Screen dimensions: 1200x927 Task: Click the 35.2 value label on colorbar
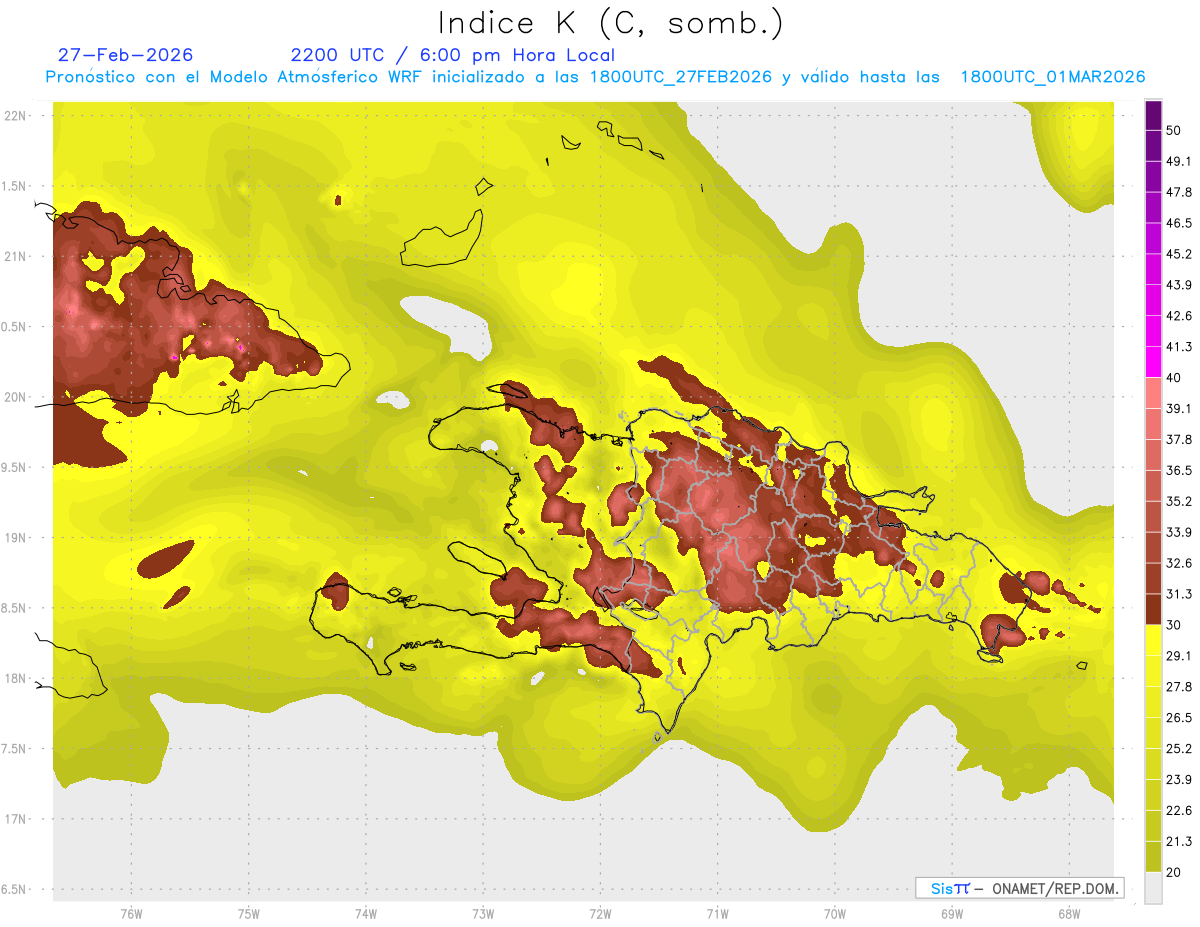coord(1179,501)
